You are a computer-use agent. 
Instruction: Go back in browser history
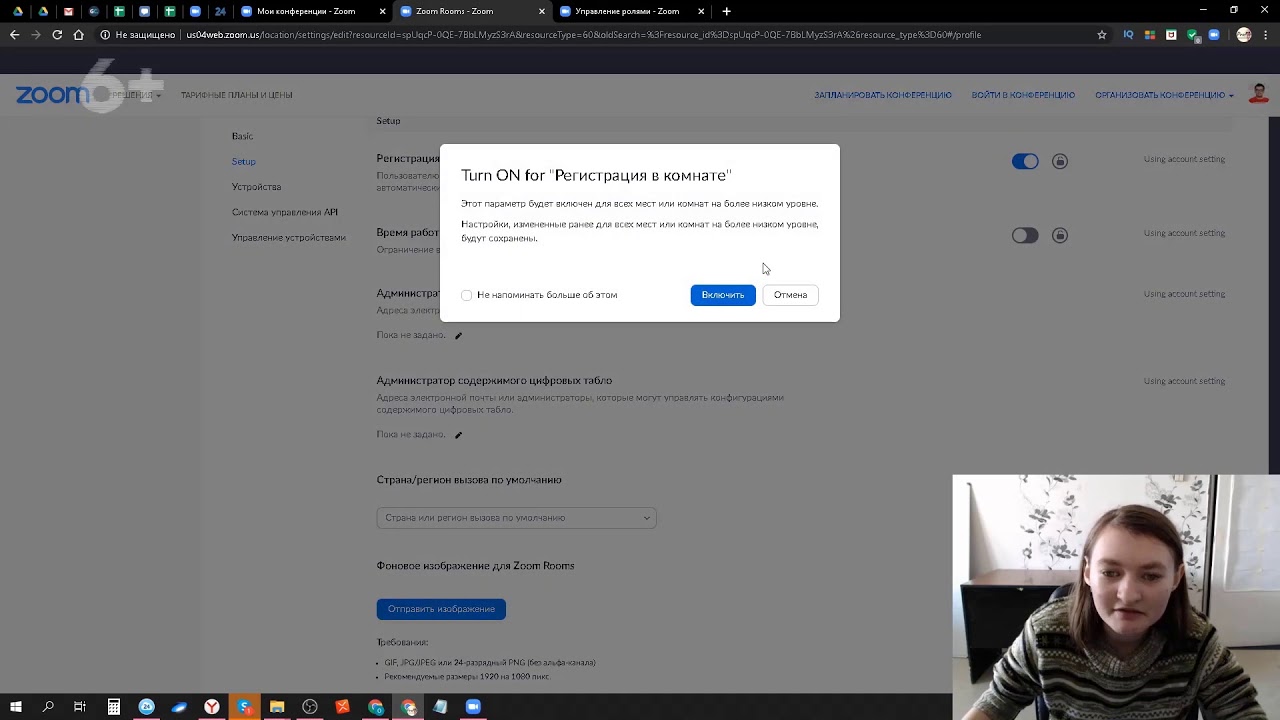(14, 35)
